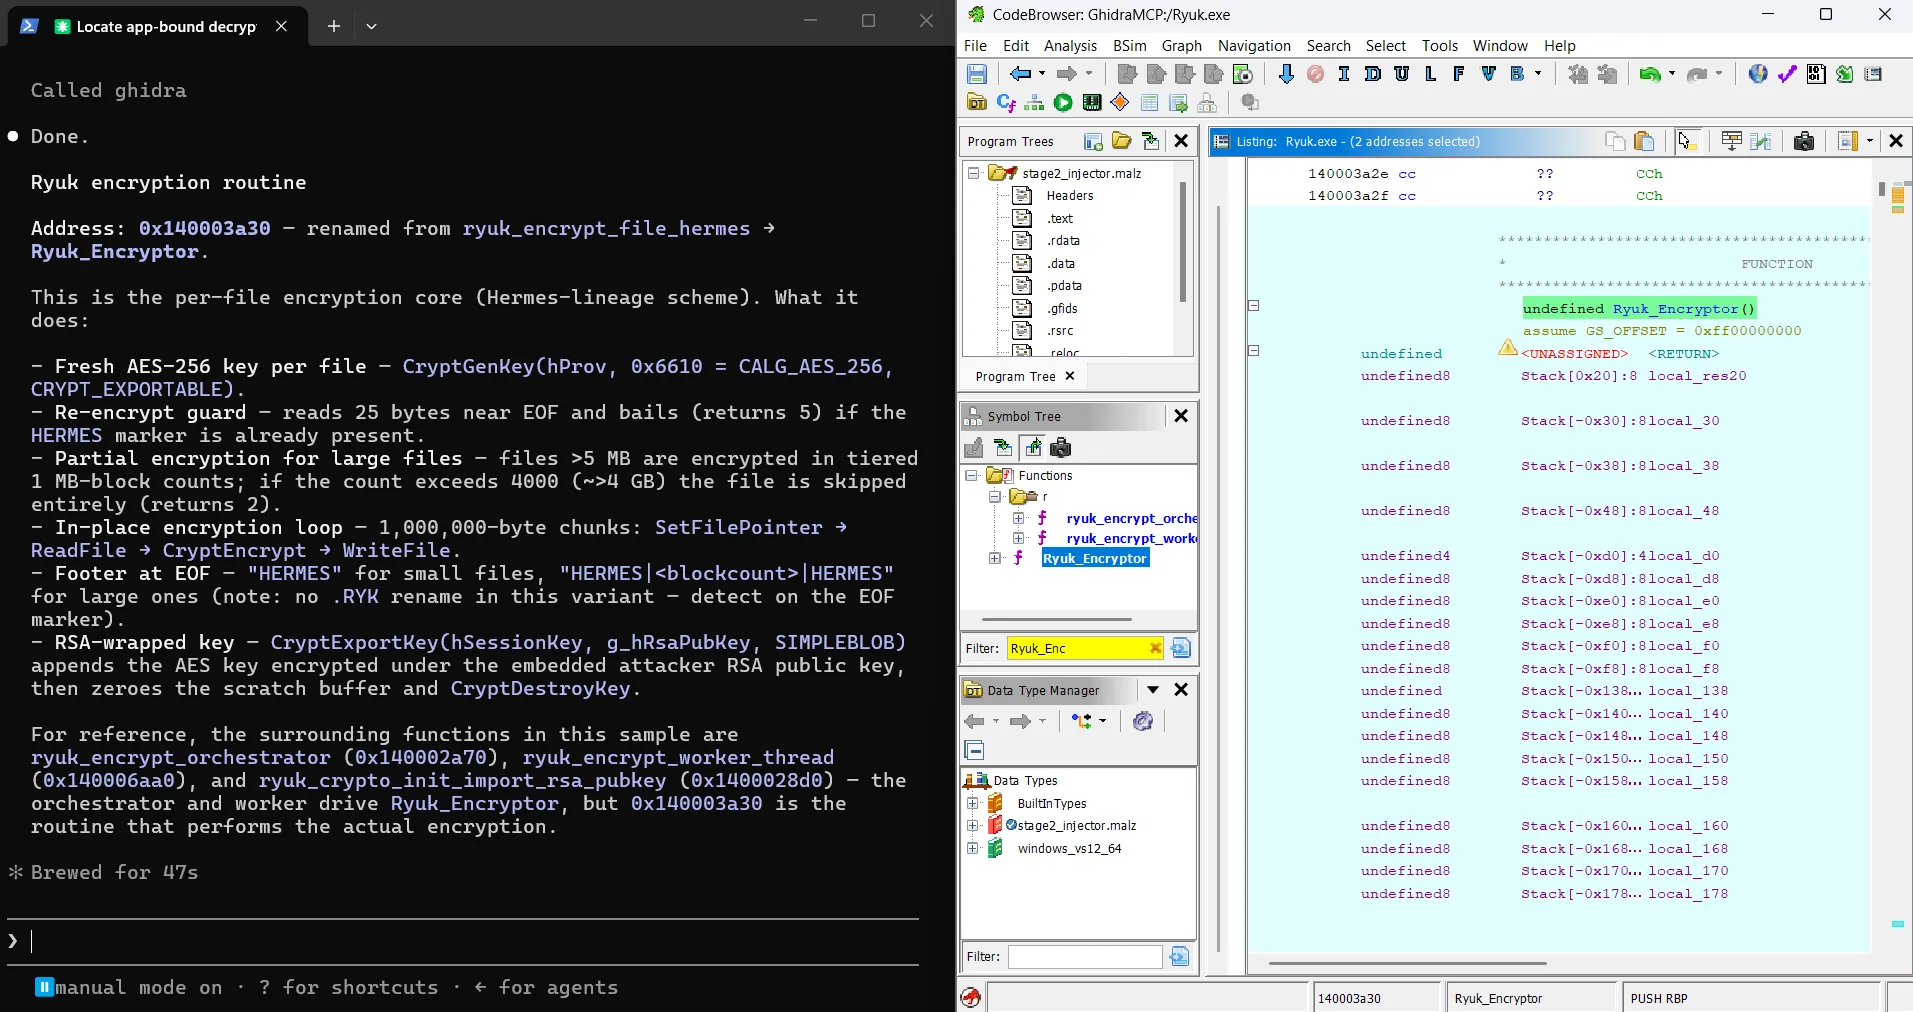This screenshot has width=1913, height=1012.
Task: Open the Search menu
Action: tap(1328, 46)
